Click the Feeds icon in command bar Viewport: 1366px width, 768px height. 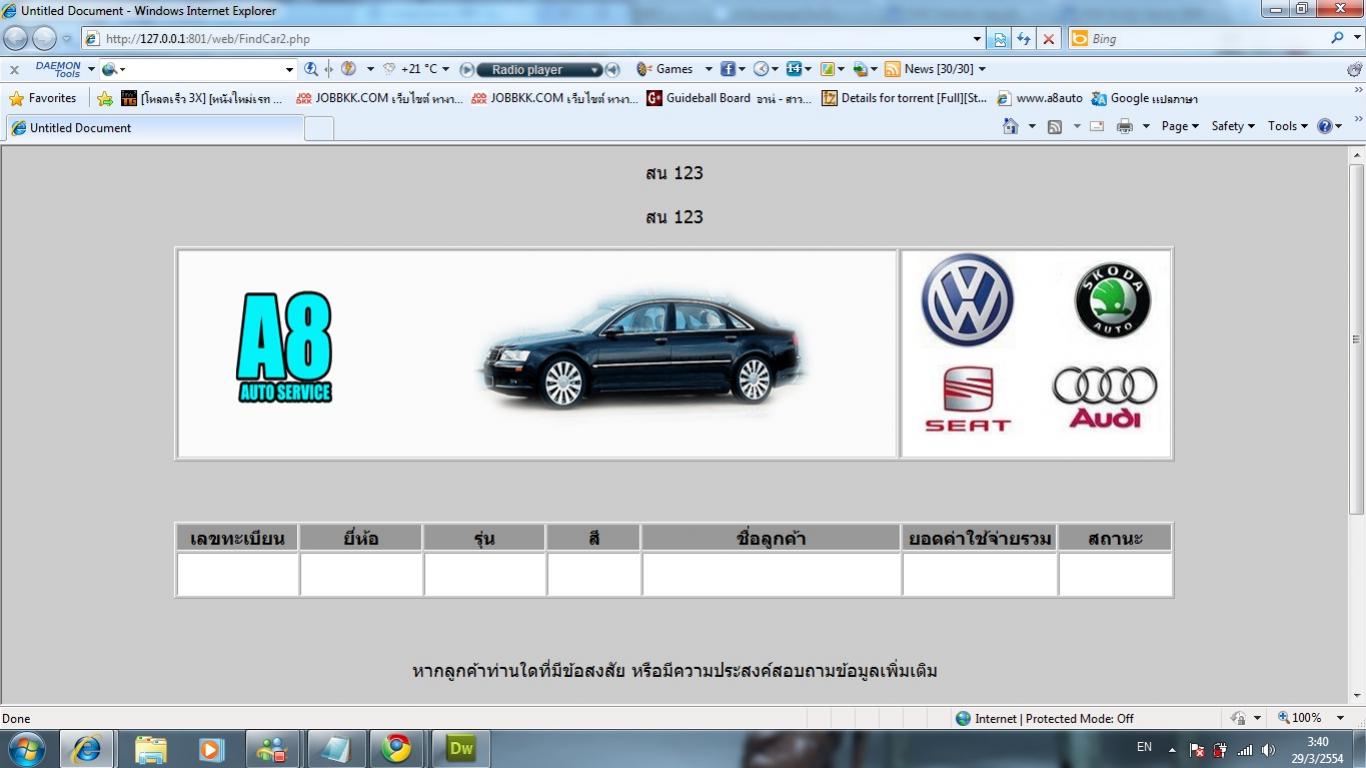[x=1055, y=126]
